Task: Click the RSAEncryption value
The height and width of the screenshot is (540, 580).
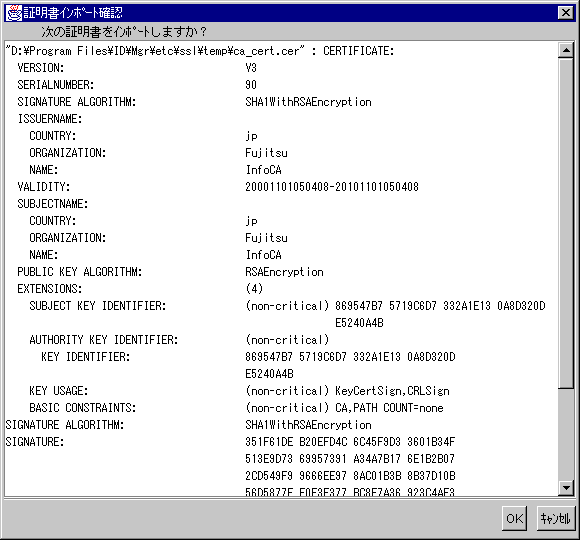Action: [x=284, y=272]
